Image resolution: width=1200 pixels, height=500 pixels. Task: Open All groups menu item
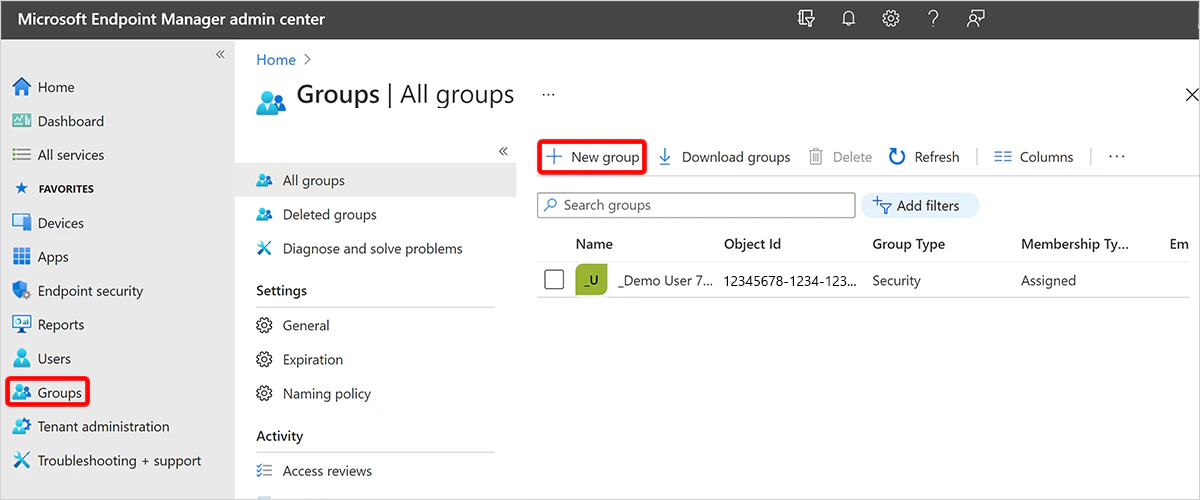click(x=376, y=180)
